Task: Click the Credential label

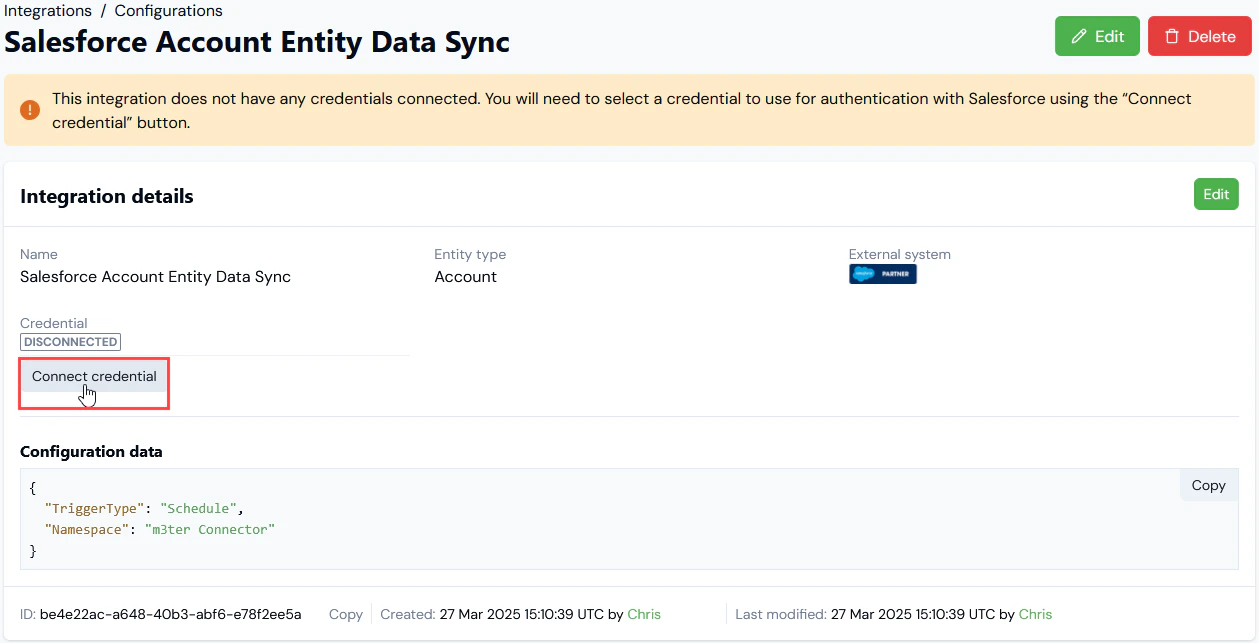Action: tap(54, 323)
